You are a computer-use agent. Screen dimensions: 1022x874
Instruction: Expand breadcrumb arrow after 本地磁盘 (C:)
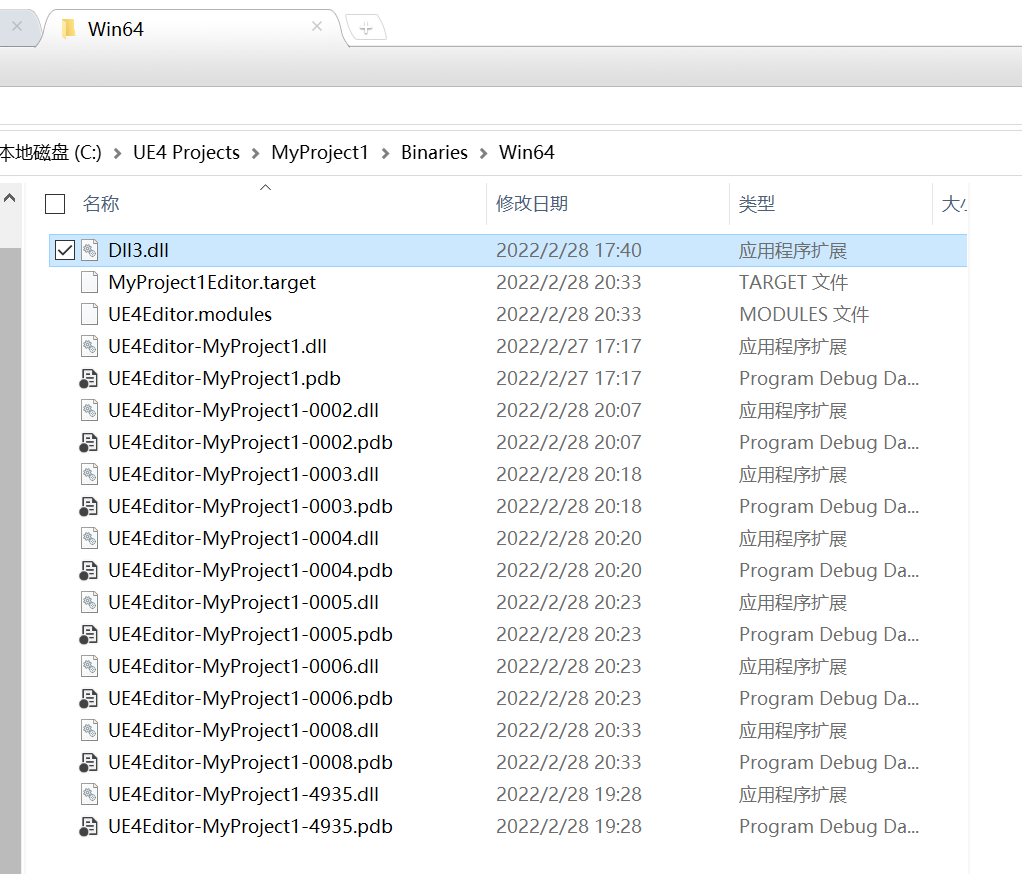click(x=117, y=153)
